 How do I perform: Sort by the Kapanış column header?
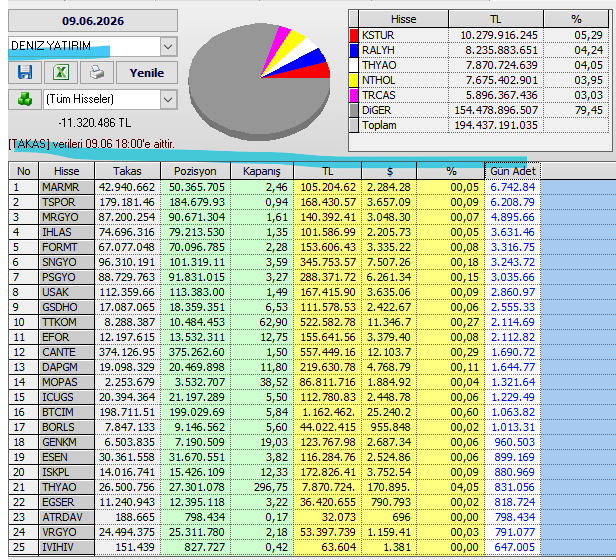click(262, 171)
